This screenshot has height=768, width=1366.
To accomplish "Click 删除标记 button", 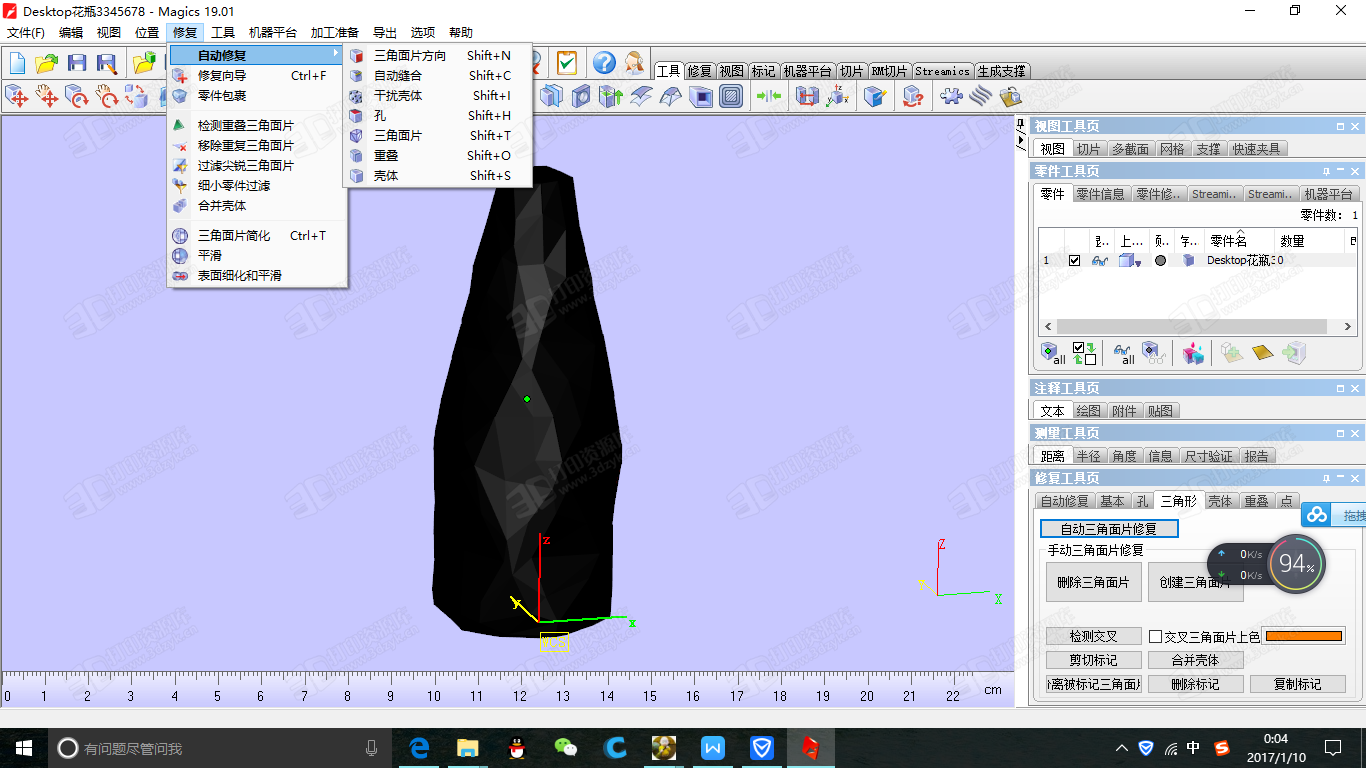I will (x=1195, y=684).
